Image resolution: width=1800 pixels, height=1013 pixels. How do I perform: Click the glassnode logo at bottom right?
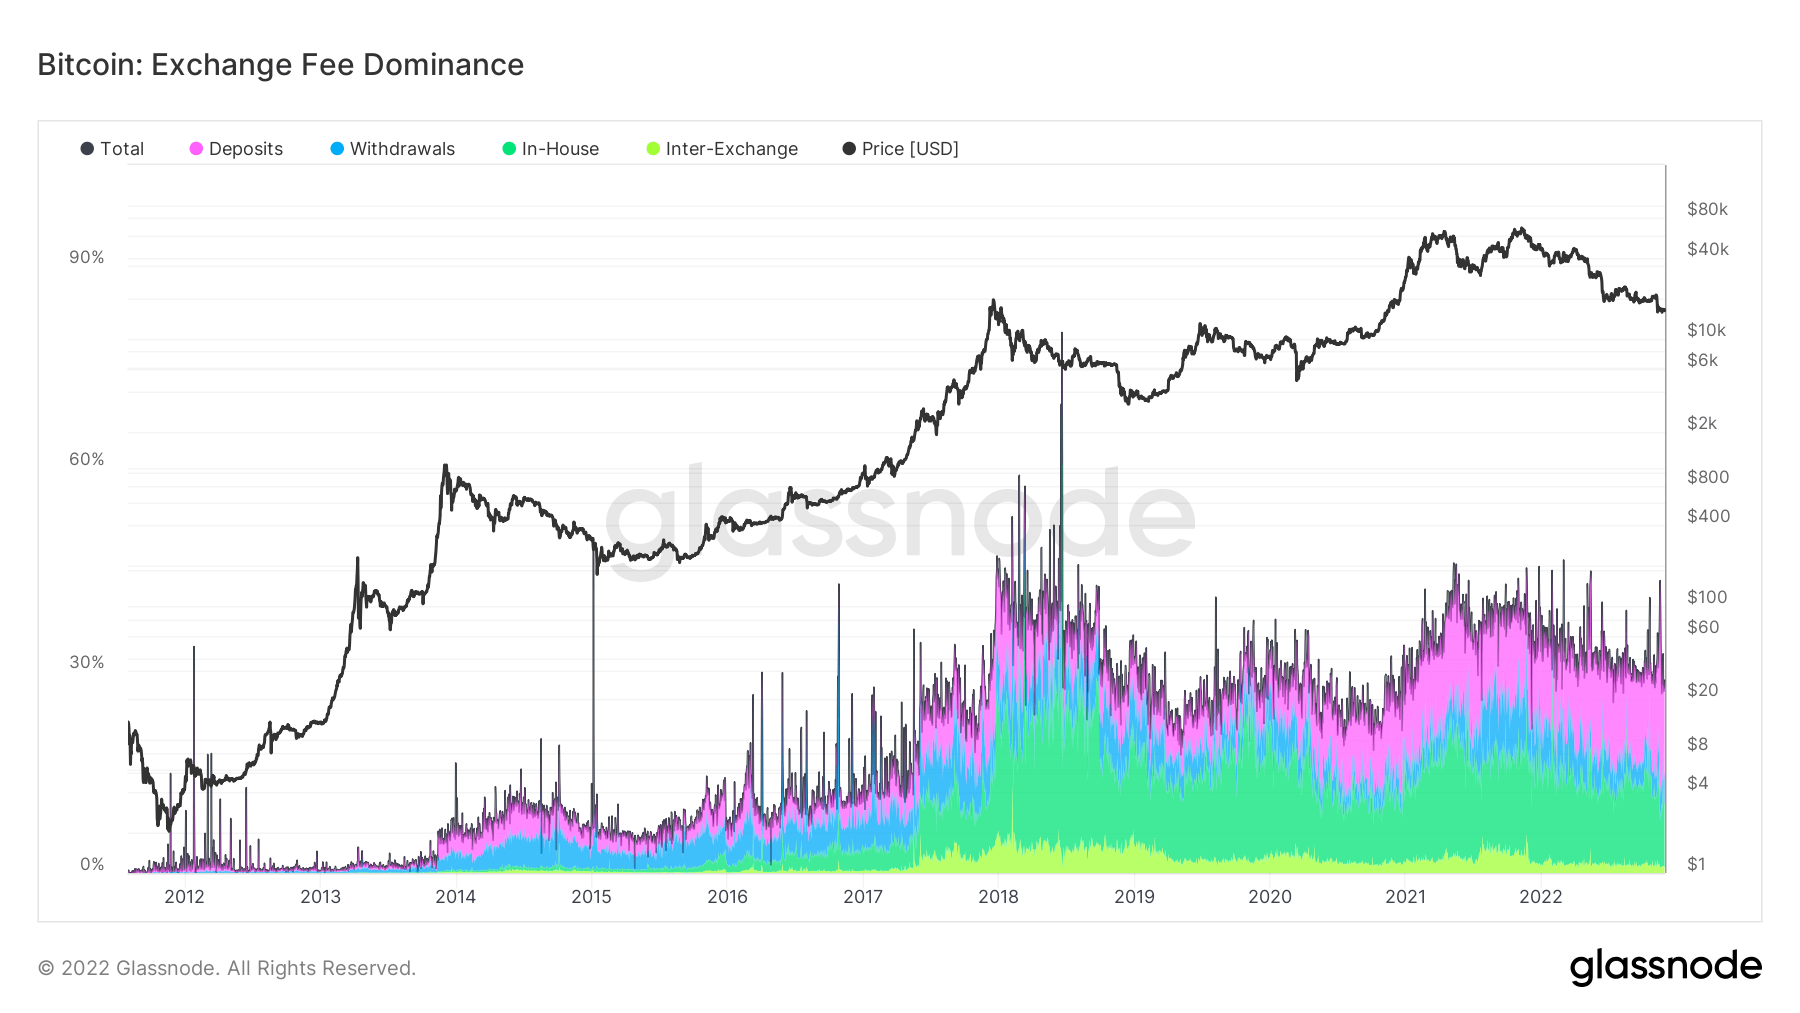pos(1666,967)
